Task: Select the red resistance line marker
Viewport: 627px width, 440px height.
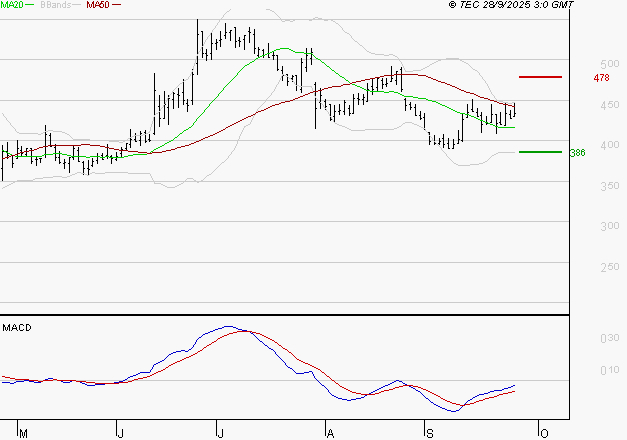Action: [x=540, y=77]
